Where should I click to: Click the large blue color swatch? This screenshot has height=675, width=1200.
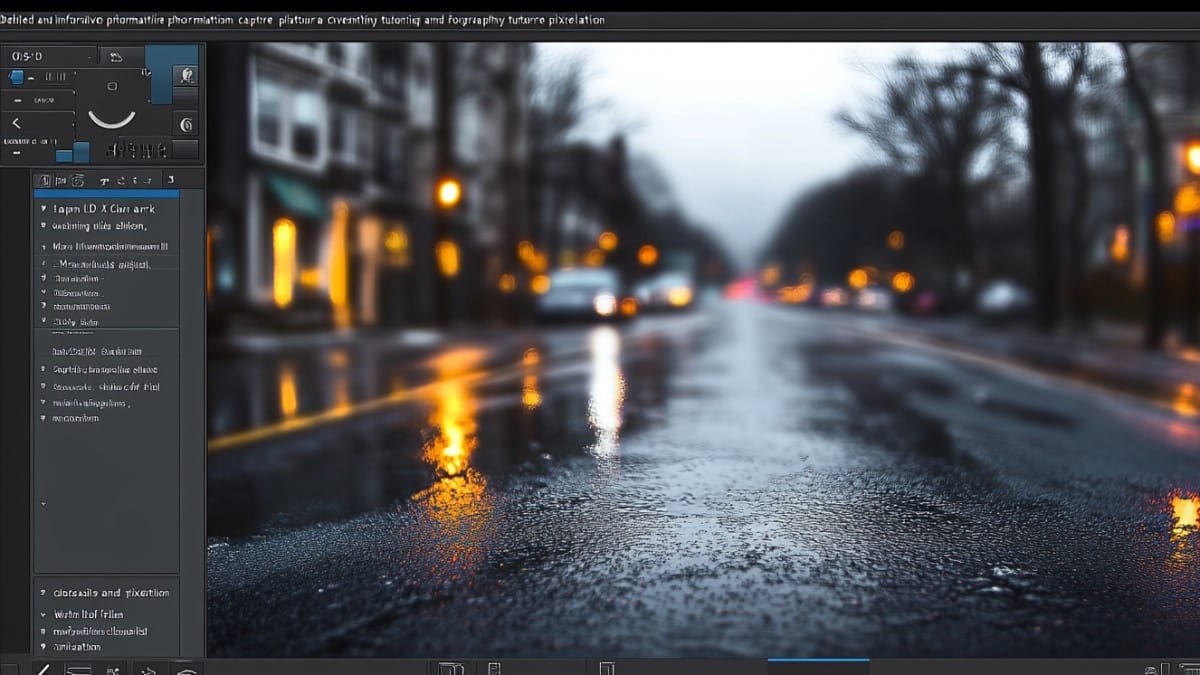pos(158,75)
